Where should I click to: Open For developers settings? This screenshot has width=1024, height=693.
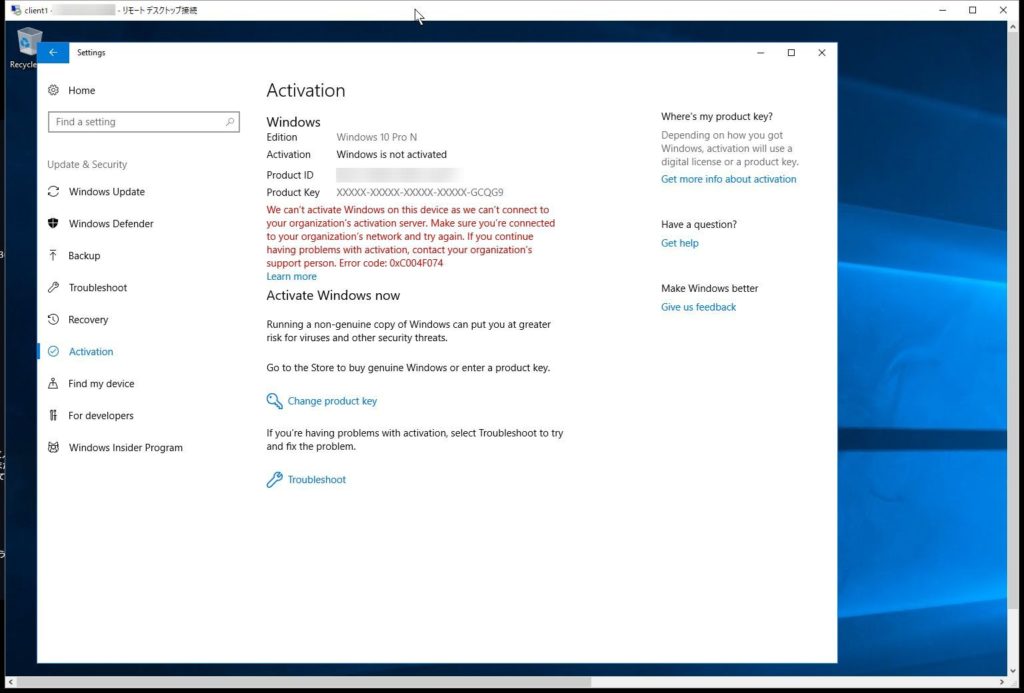101,415
